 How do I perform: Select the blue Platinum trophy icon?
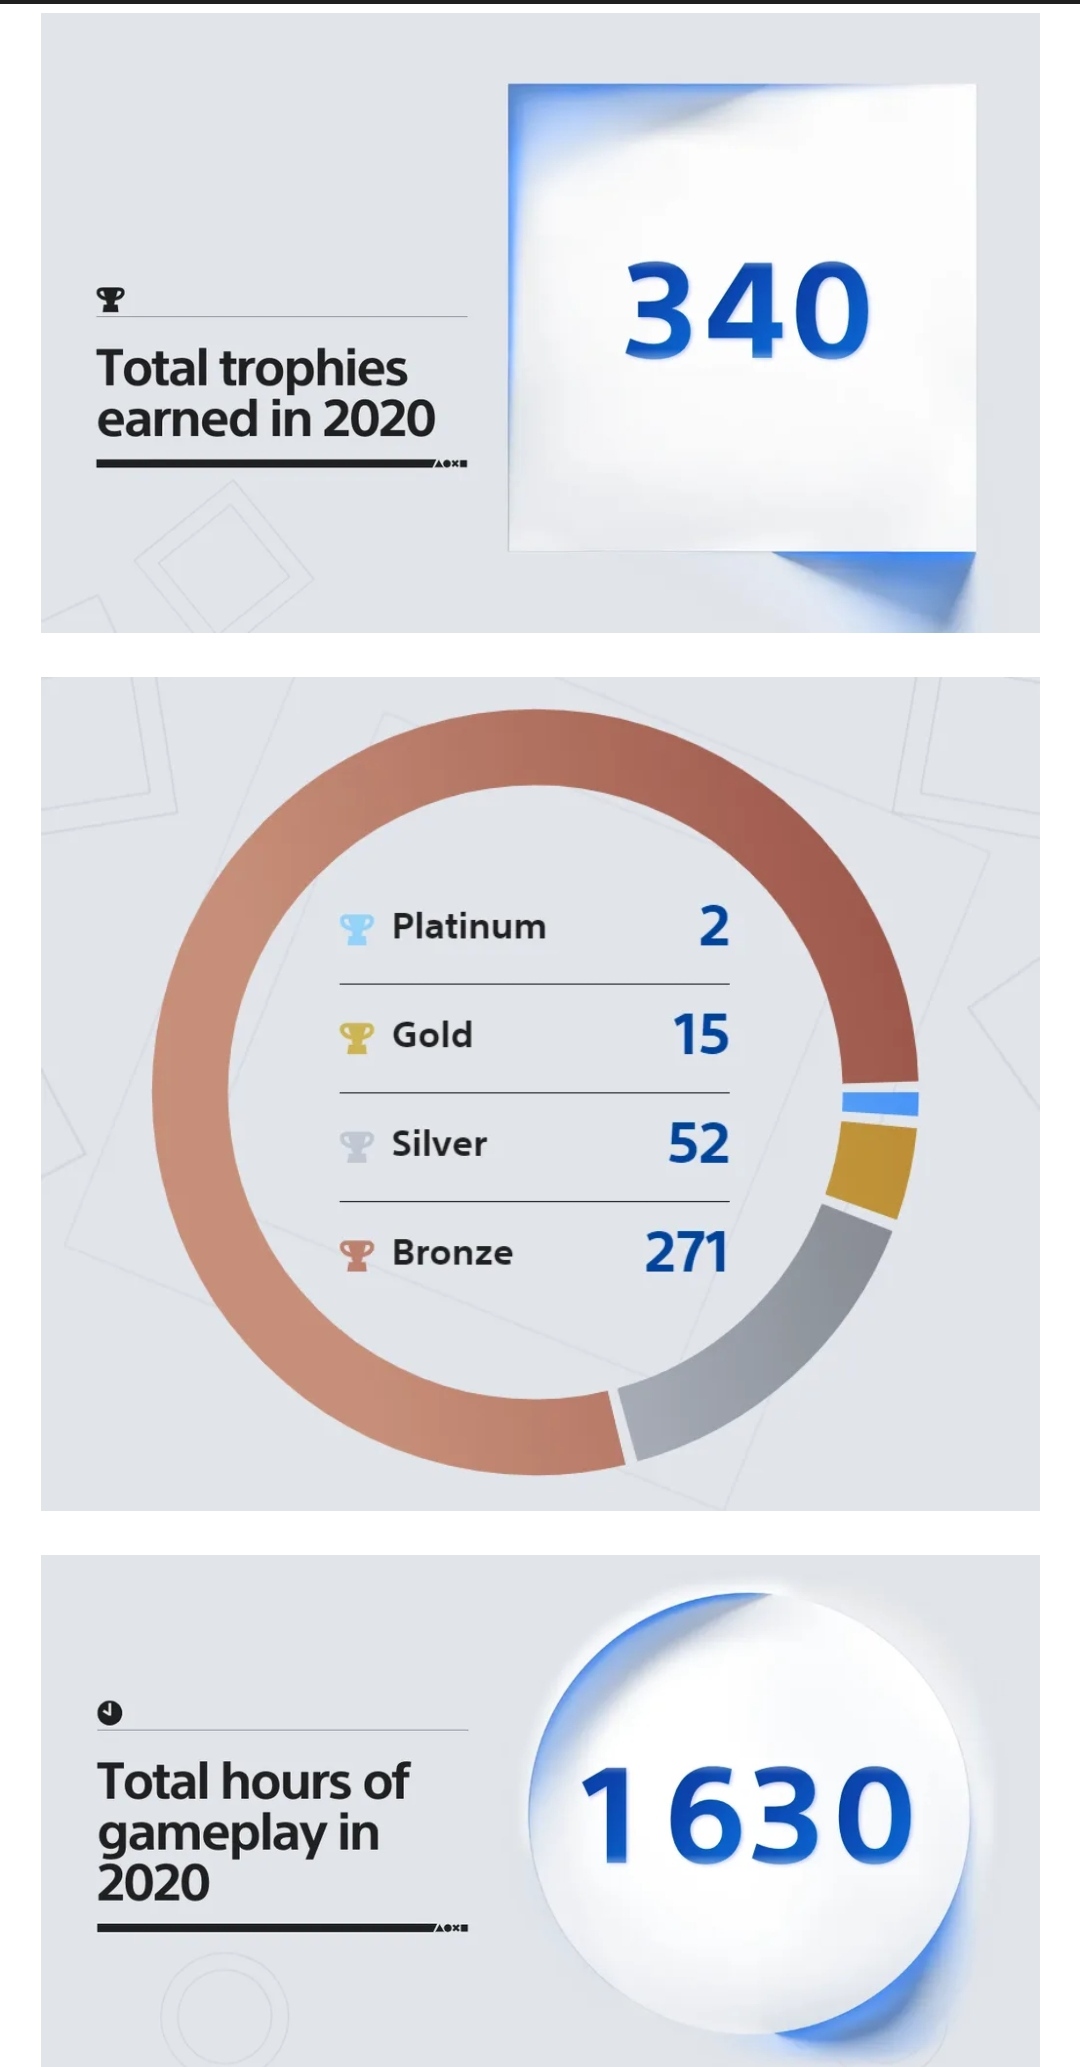356,929
